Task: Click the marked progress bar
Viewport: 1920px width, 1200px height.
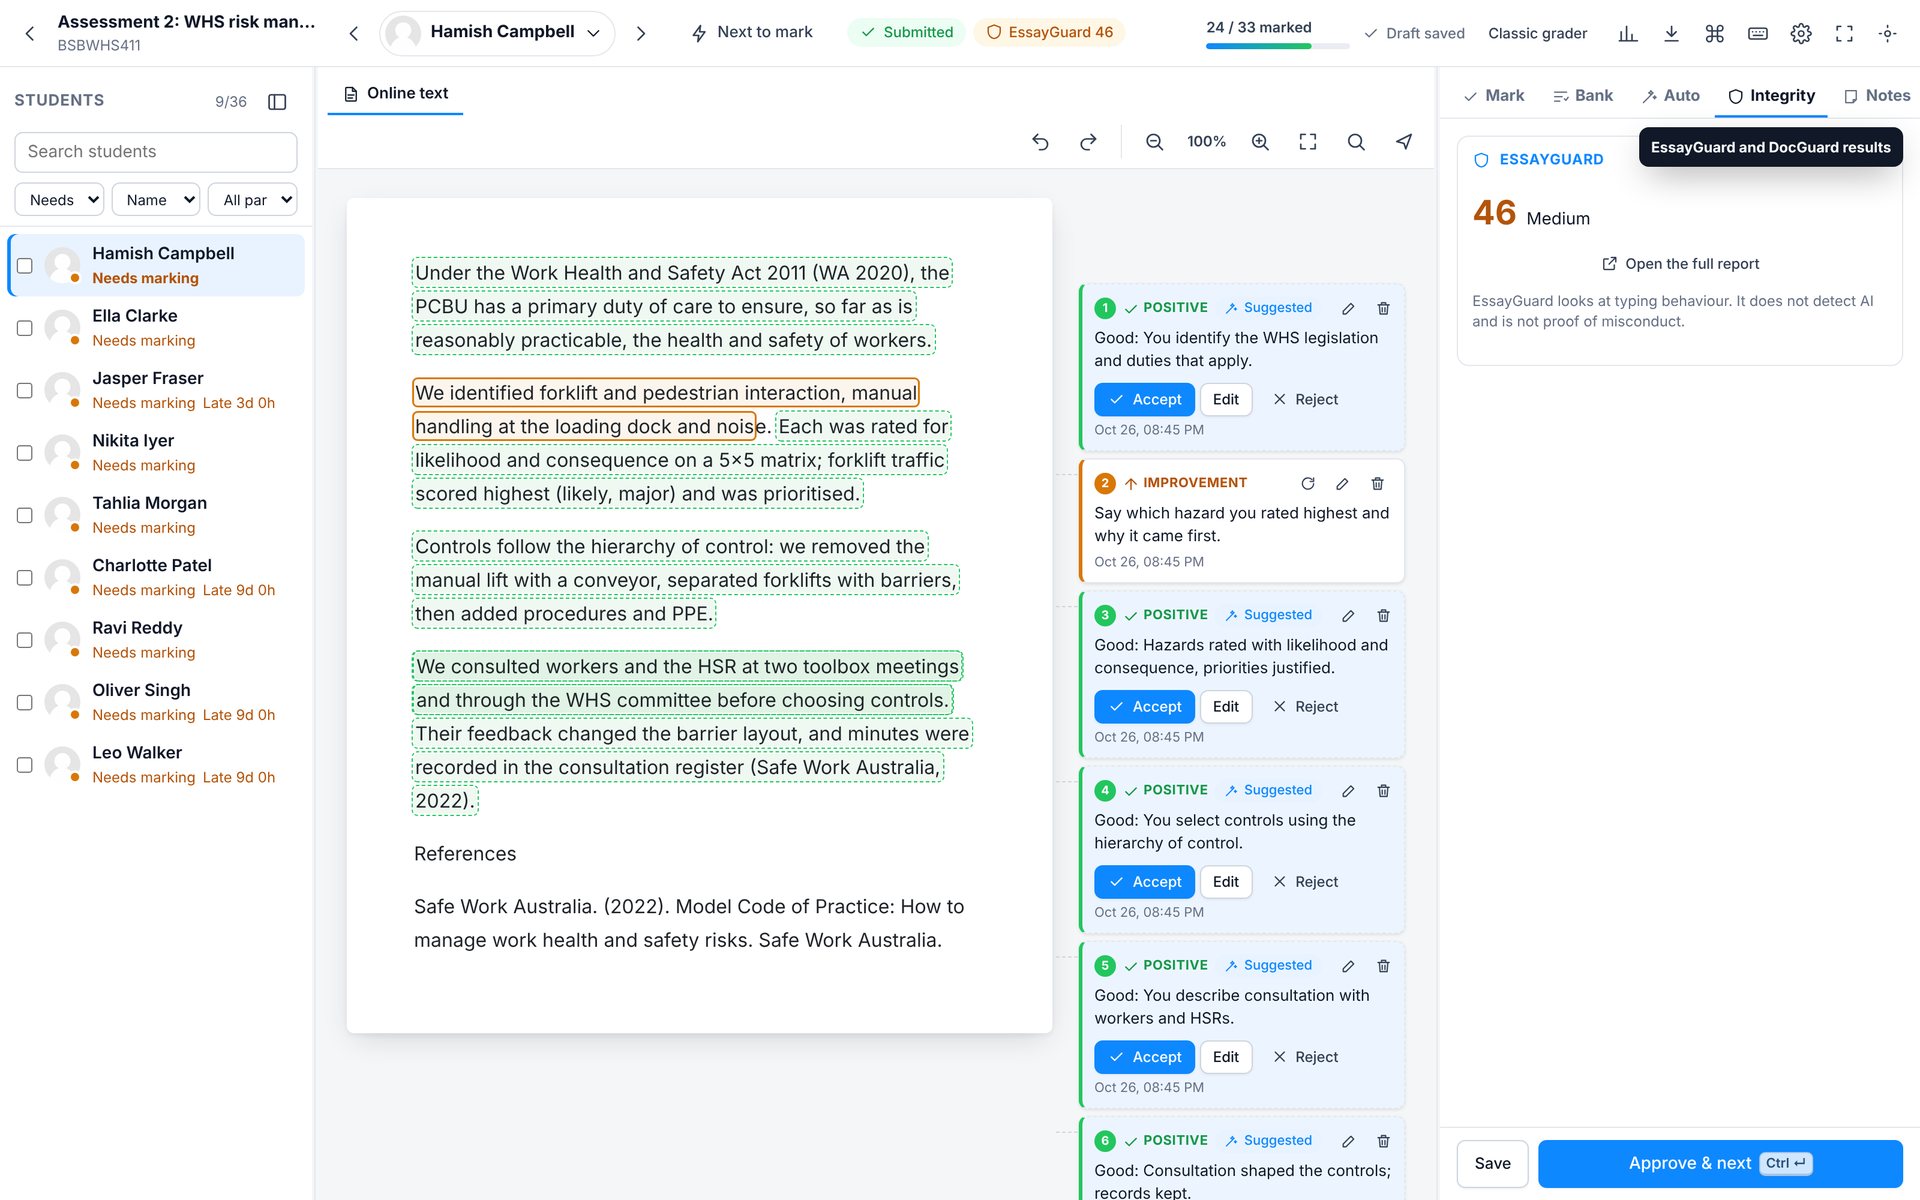Action: point(1276,46)
